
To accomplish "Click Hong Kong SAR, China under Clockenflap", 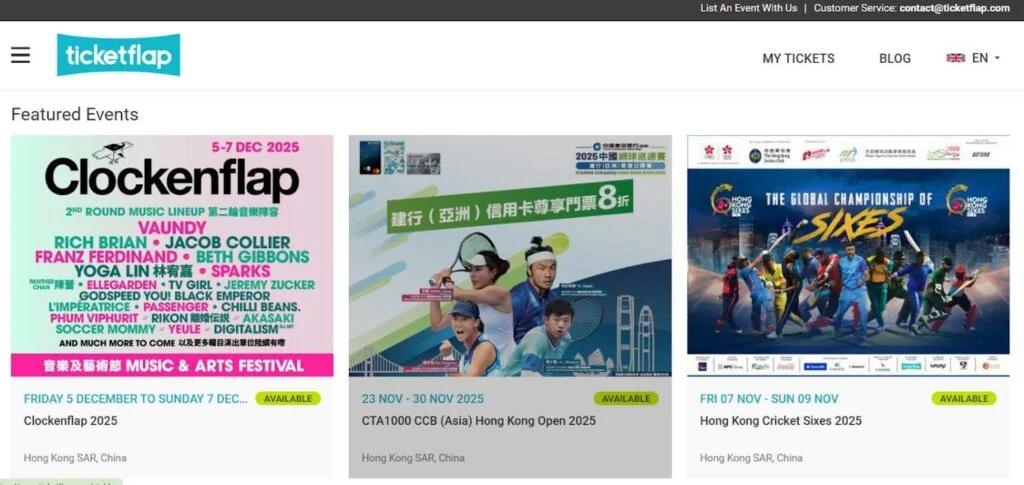I will pos(75,458).
